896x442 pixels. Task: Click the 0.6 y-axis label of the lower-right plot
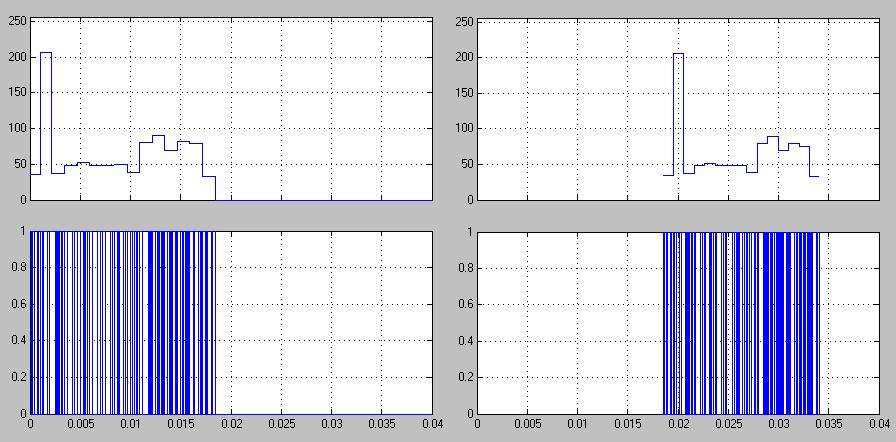(466, 304)
